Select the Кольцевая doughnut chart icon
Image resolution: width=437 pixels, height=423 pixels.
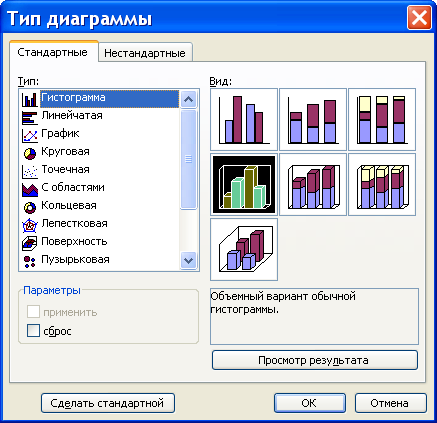tap(30, 207)
